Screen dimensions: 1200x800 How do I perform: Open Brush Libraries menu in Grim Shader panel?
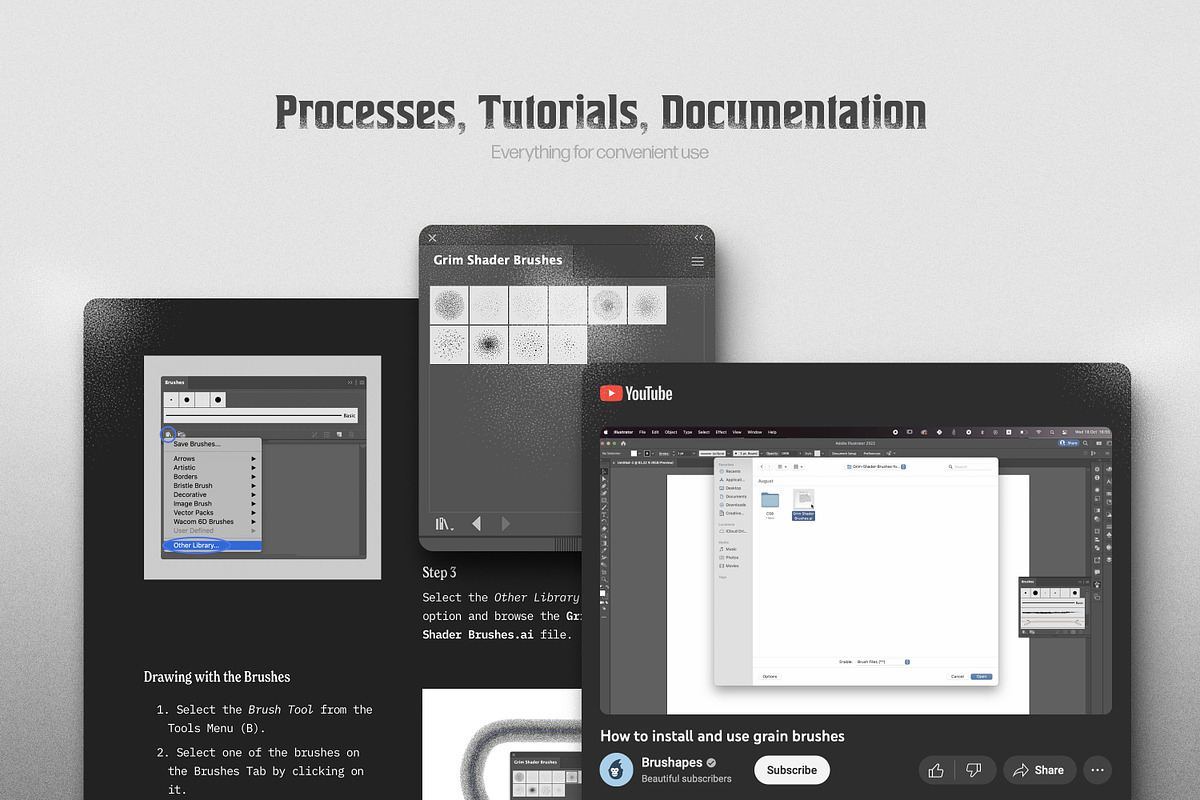[444, 524]
